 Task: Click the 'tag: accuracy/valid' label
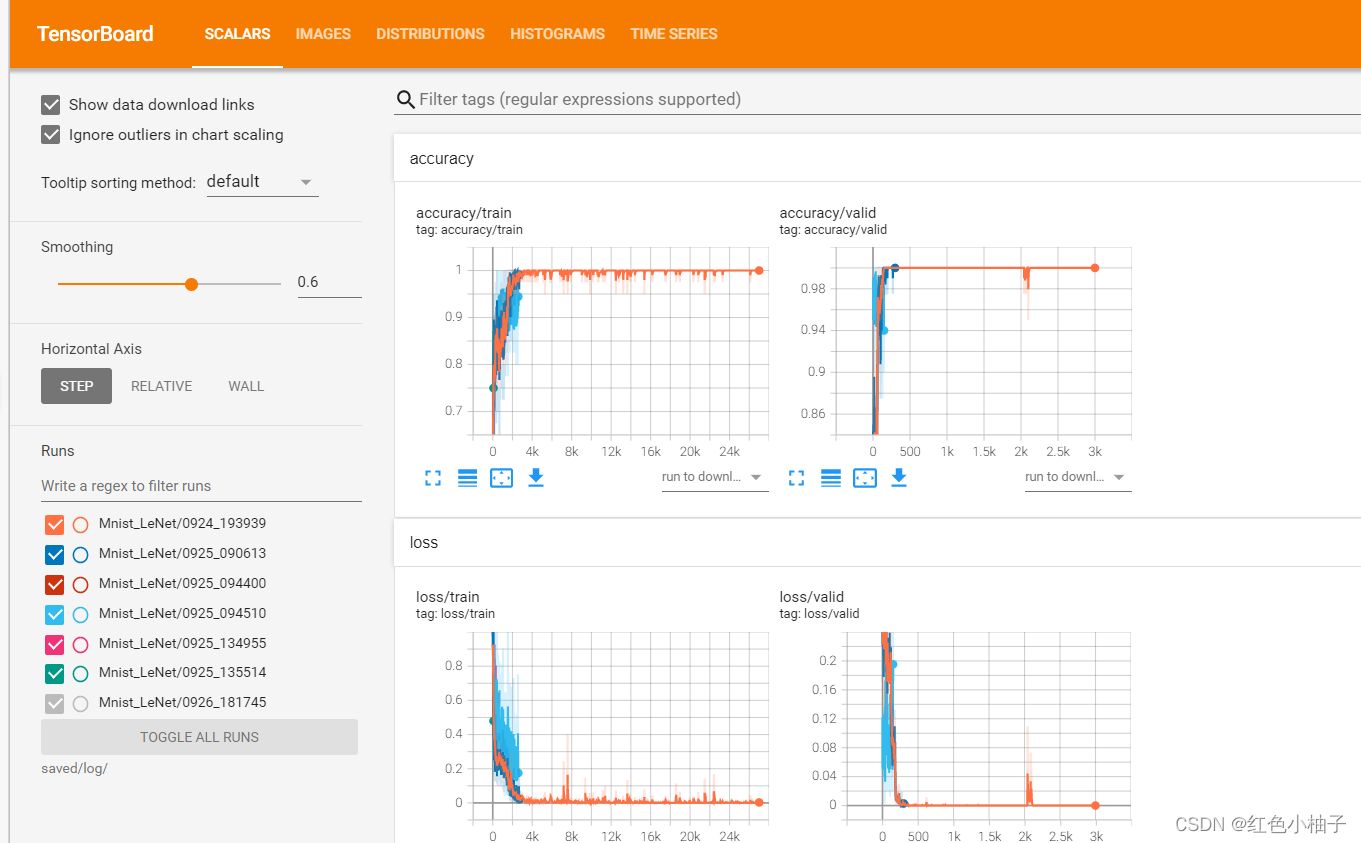[833, 230]
